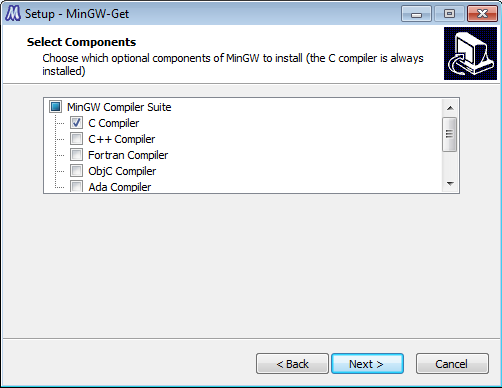
Task: Enable the Fortran Compiler checkbox
Action: (76, 155)
